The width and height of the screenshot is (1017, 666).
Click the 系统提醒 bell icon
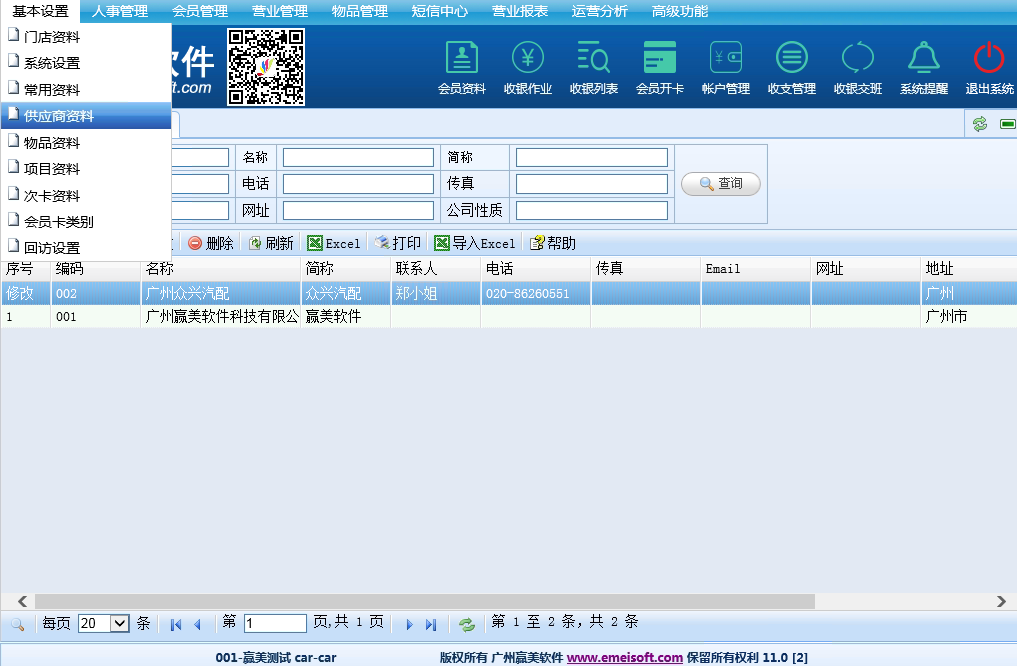pos(923,67)
